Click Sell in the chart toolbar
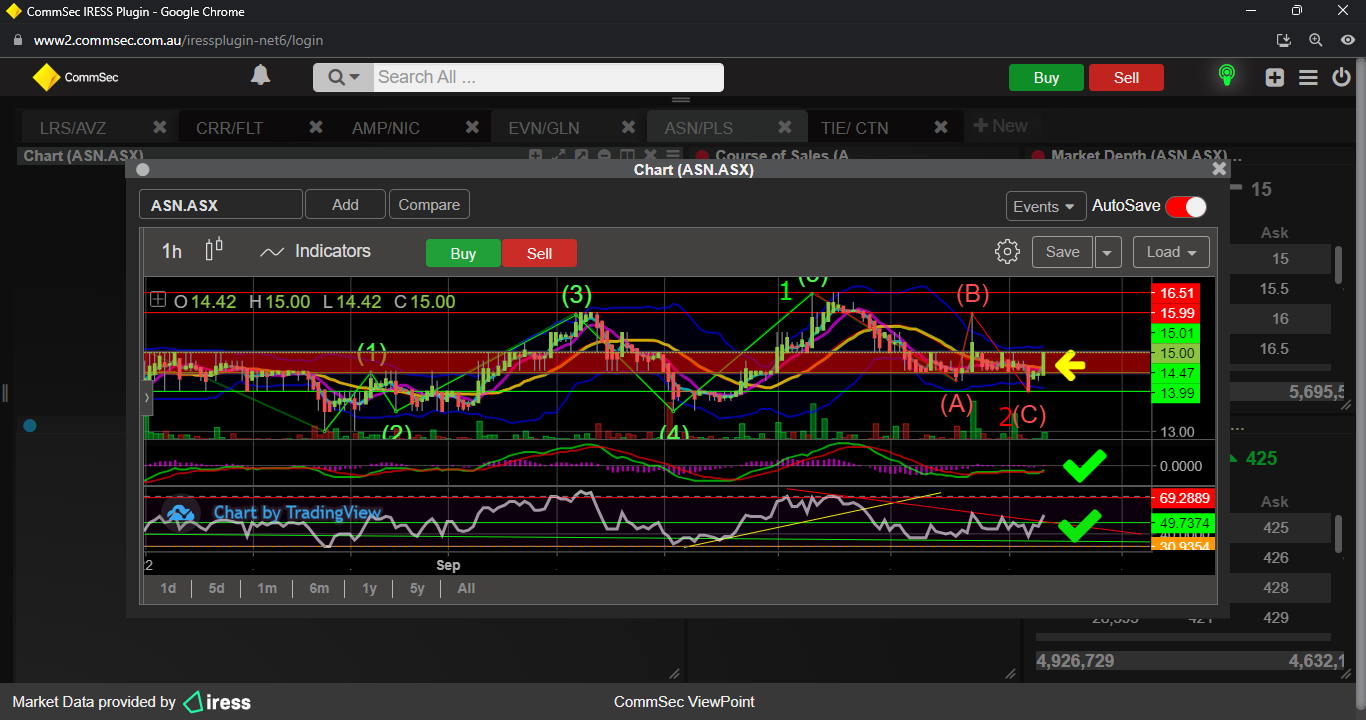 coord(539,253)
